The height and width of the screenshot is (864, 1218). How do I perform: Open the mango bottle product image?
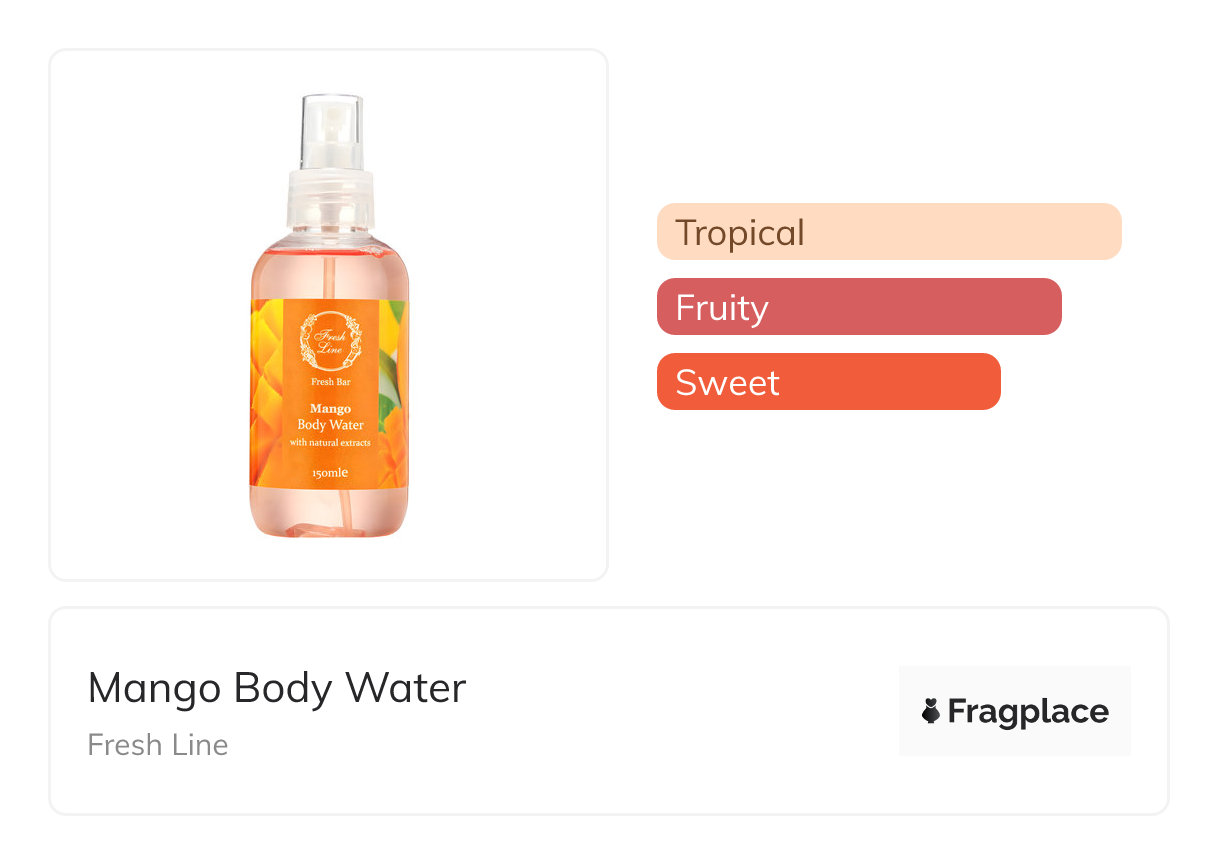click(x=329, y=315)
